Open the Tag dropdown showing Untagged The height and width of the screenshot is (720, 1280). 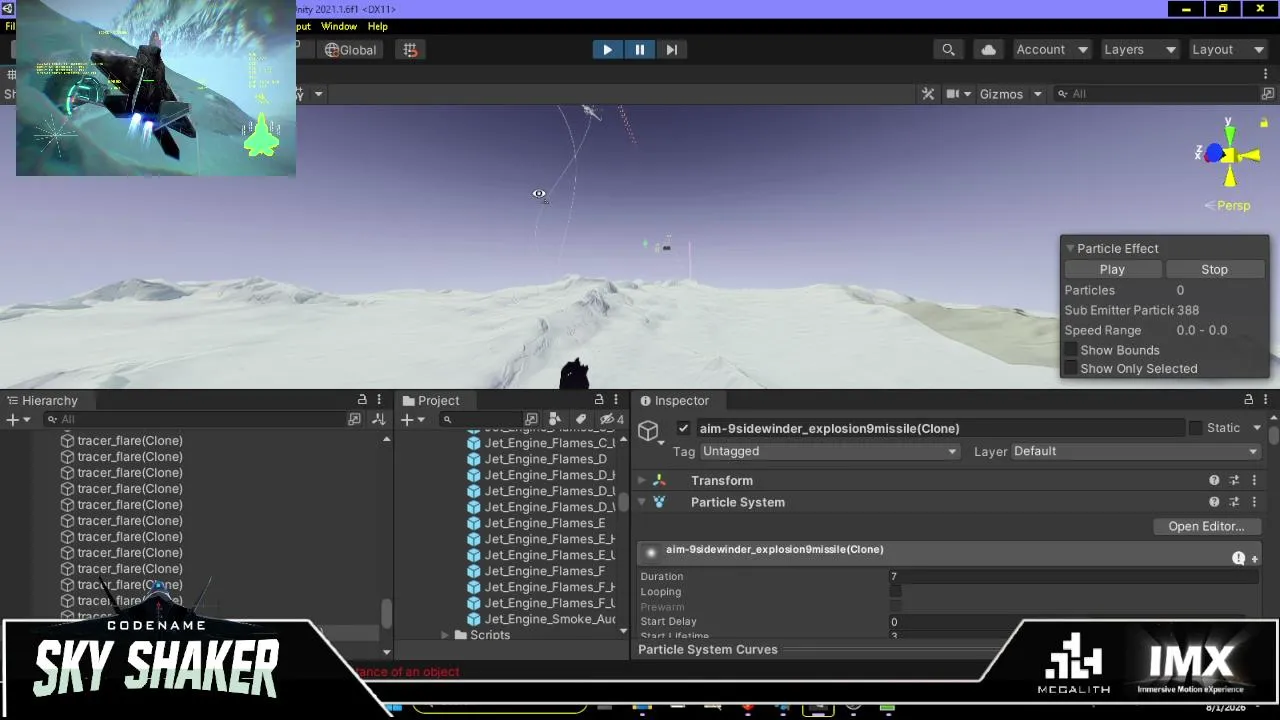point(829,451)
